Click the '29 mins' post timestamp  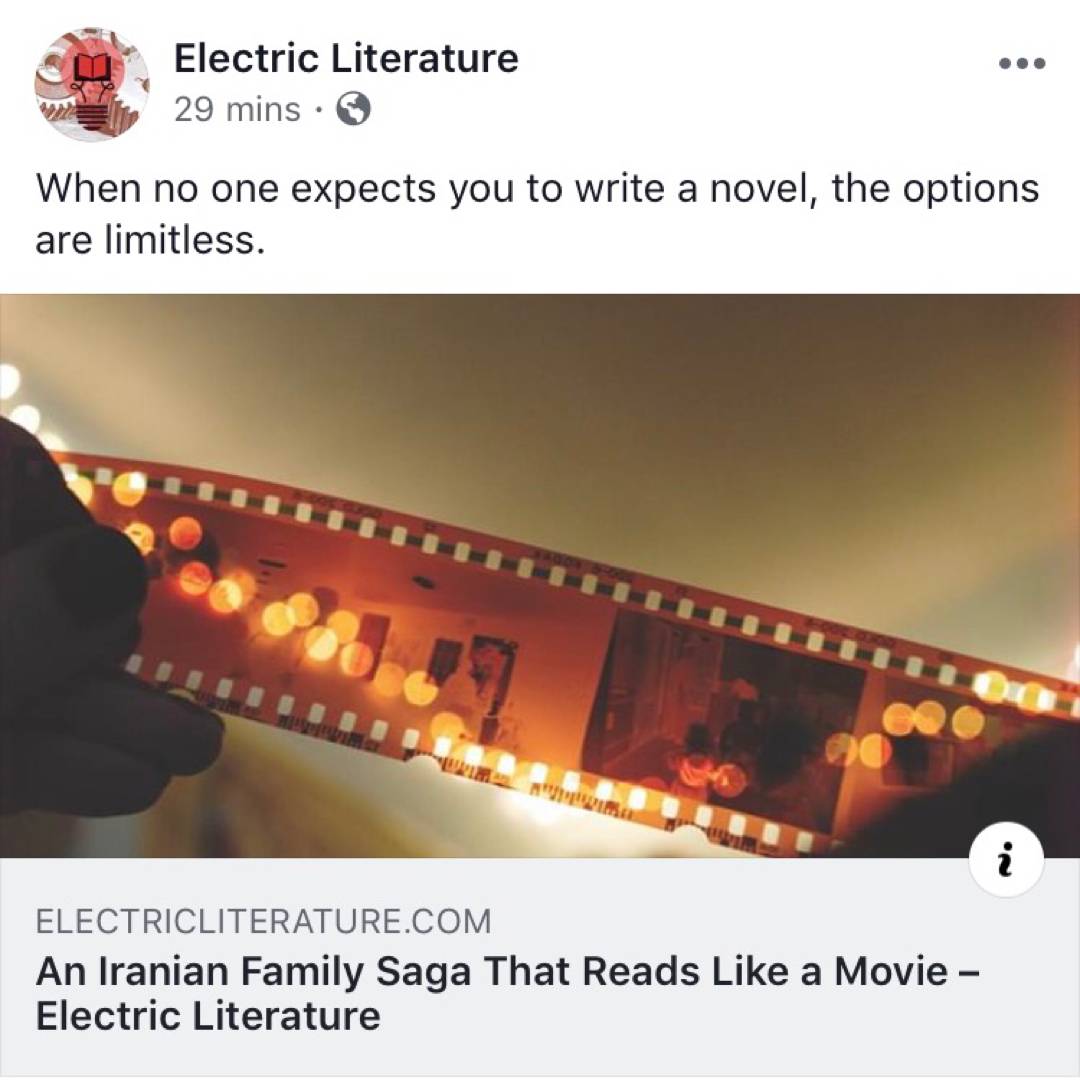pyautogui.click(x=237, y=109)
